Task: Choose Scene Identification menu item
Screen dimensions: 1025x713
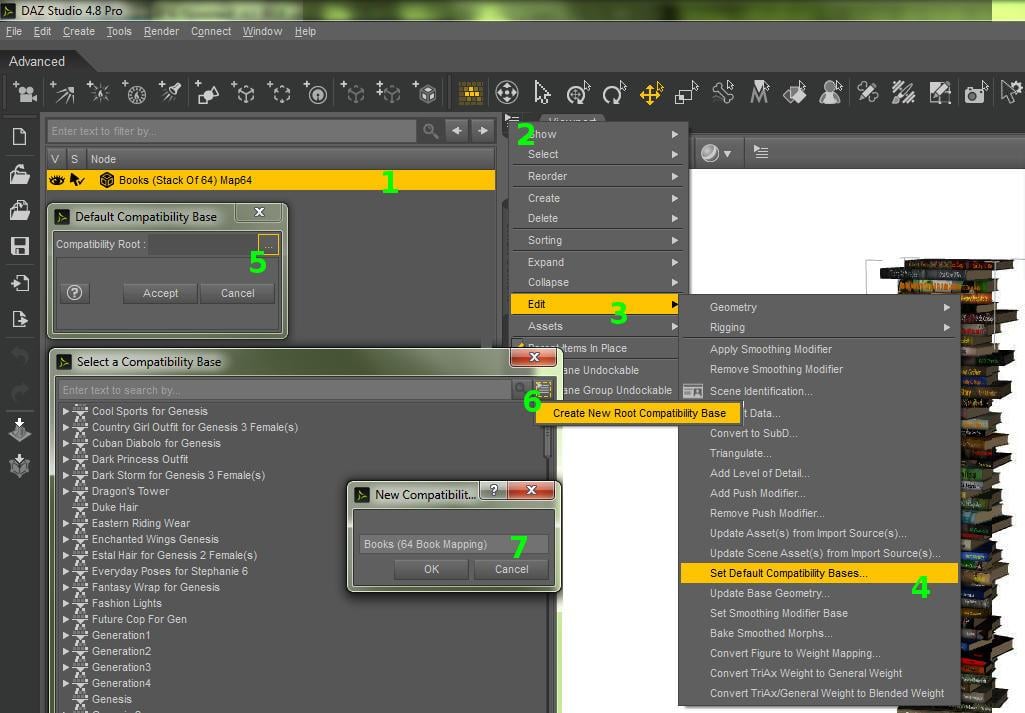Action: [x=820, y=391]
